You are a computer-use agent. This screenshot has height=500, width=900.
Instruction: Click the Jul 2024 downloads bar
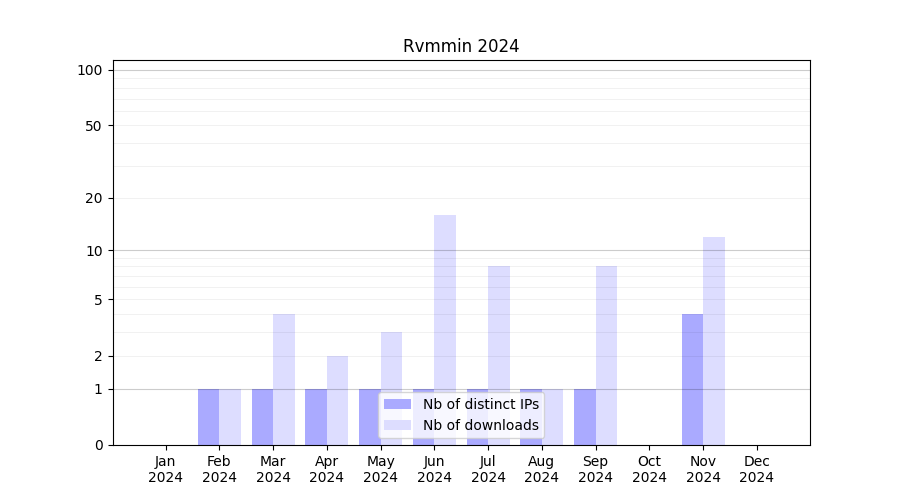click(x=499, y=355)
